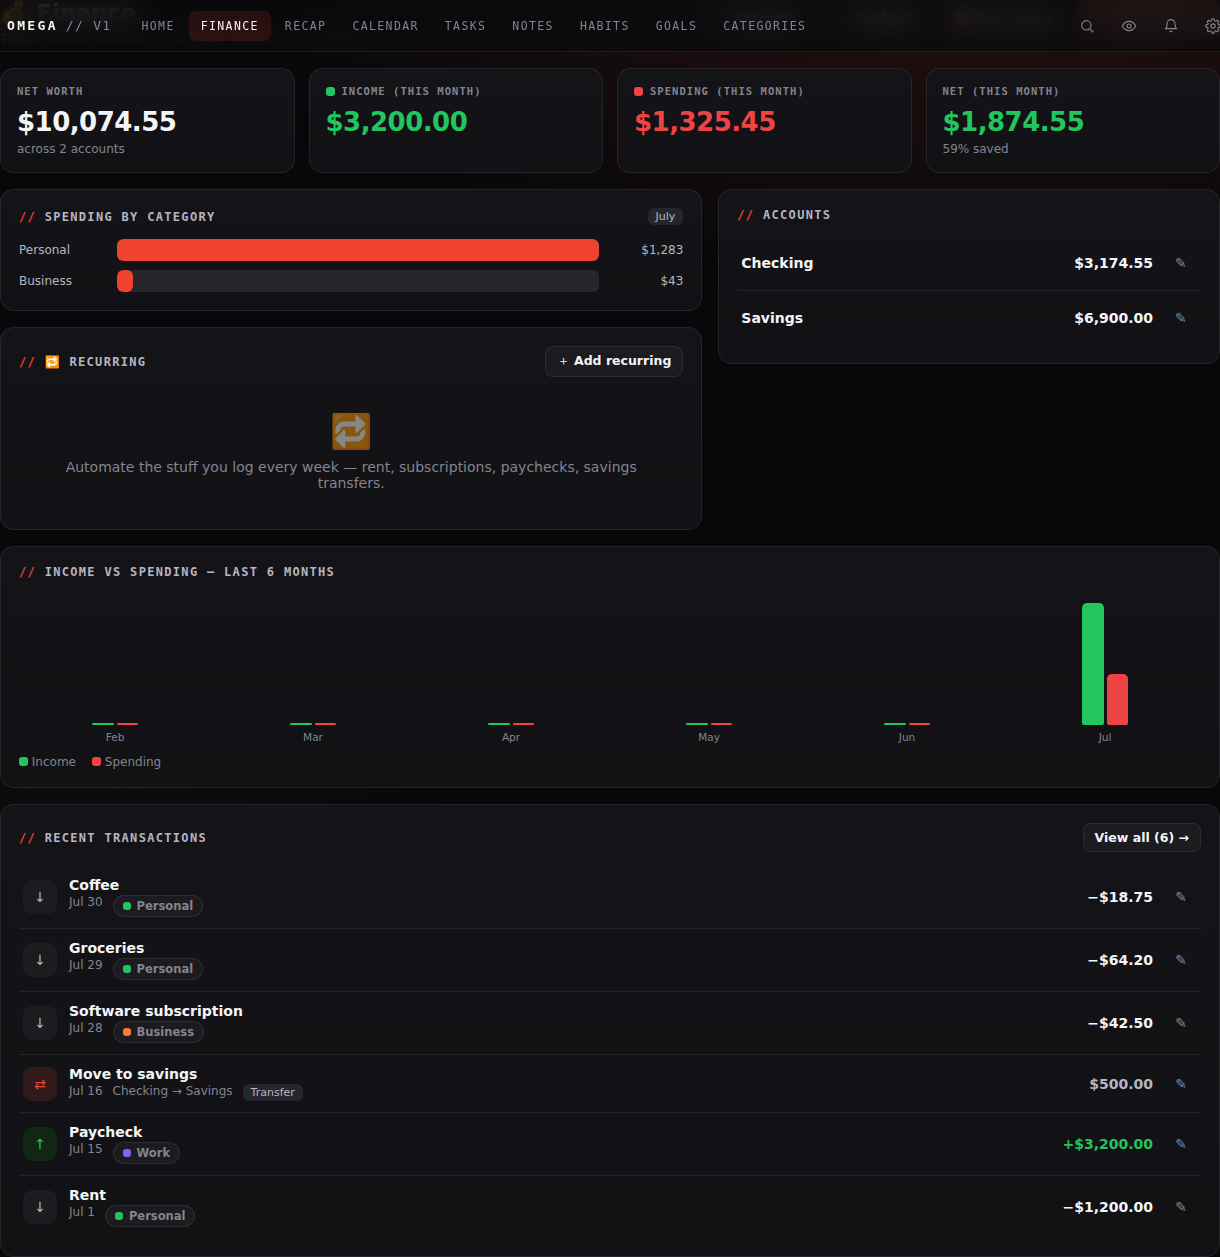Click the Personal tag on Rent

(150, 1216)
